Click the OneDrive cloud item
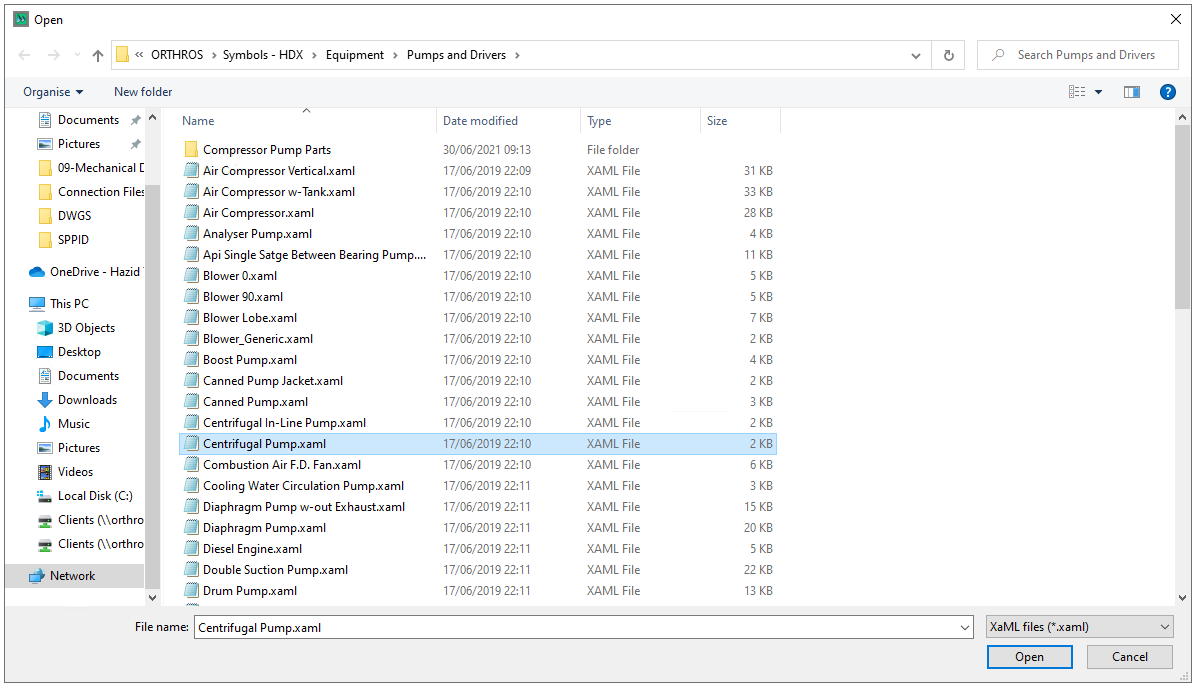The width and height of the screenshot is (1194, 687). point(95,272)
